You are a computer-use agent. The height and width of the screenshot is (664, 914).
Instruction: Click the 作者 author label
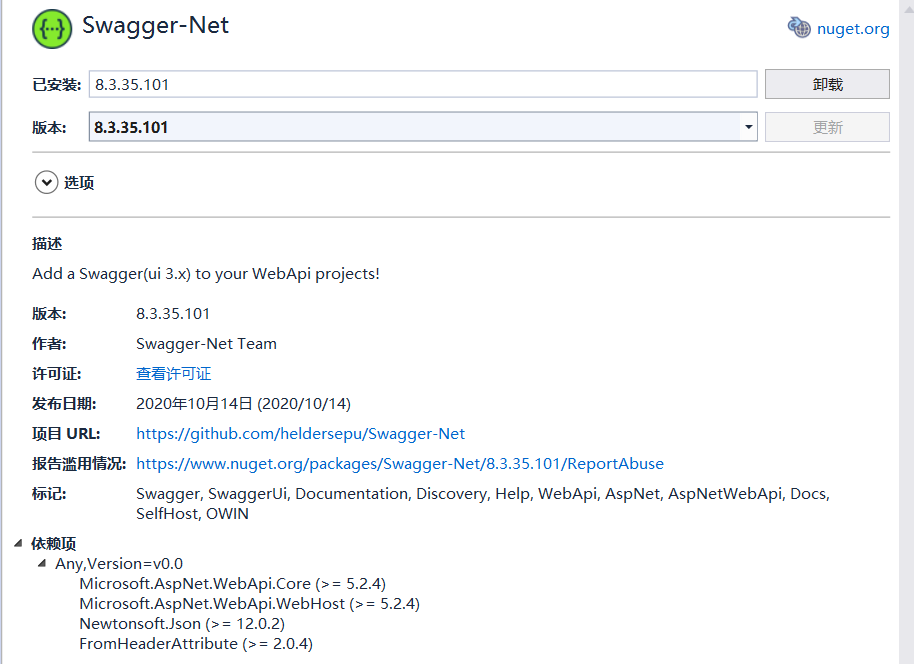tap(49, 344)
